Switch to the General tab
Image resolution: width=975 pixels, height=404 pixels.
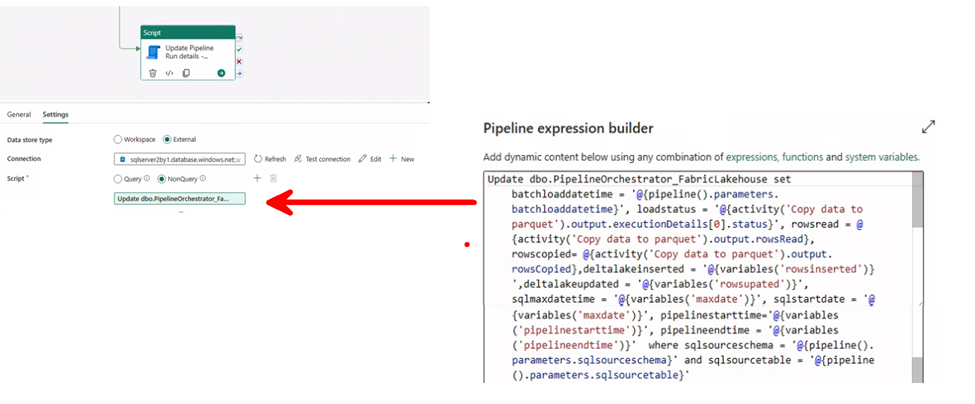pos(19,114)
